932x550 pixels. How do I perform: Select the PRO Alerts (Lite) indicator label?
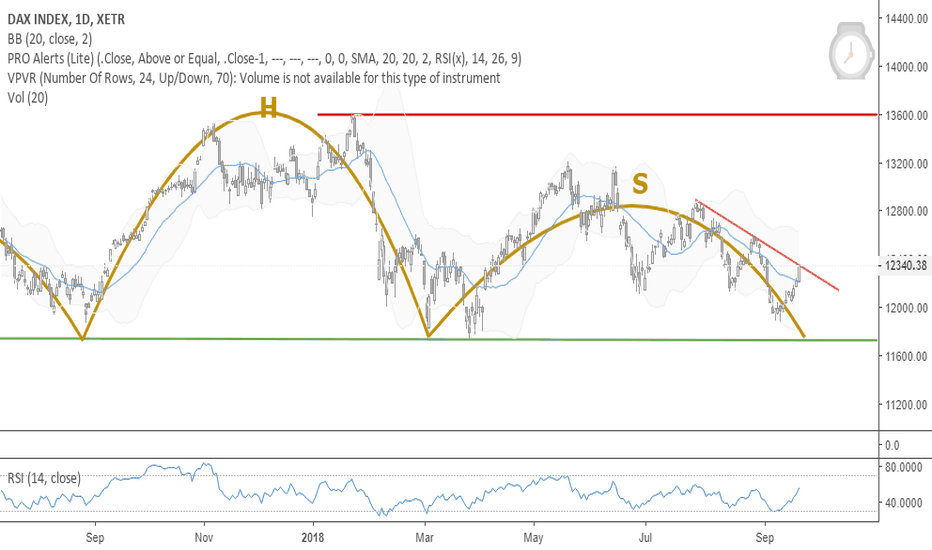[x=265, y=59]
